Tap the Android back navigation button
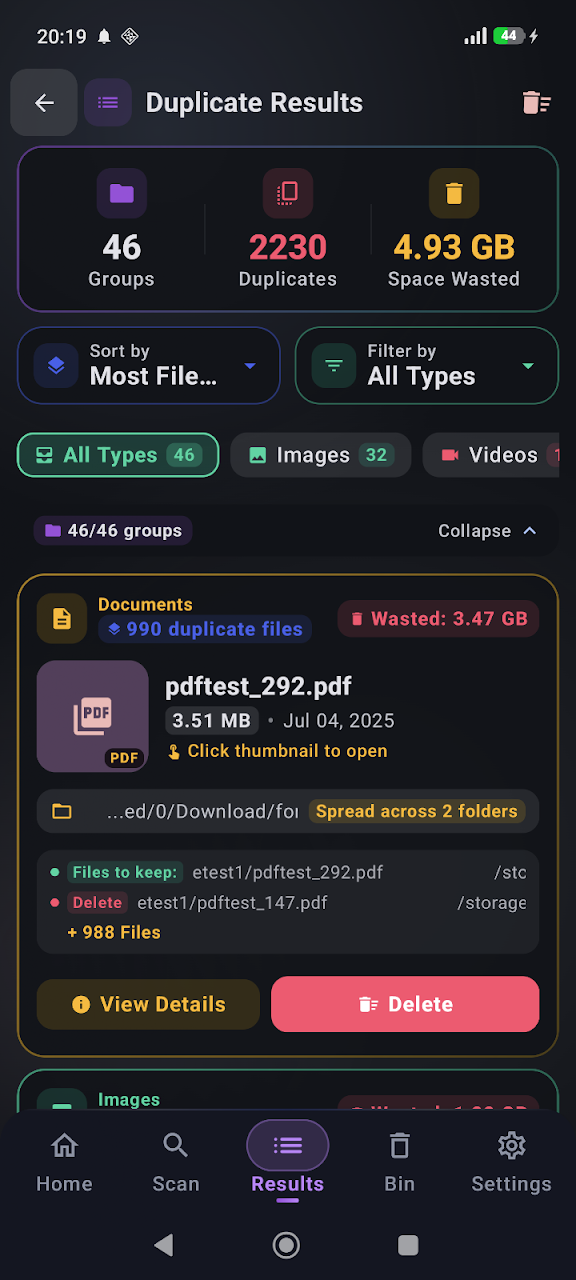The width and height of the screenshot is (576, 1280). pos(164,1244)
